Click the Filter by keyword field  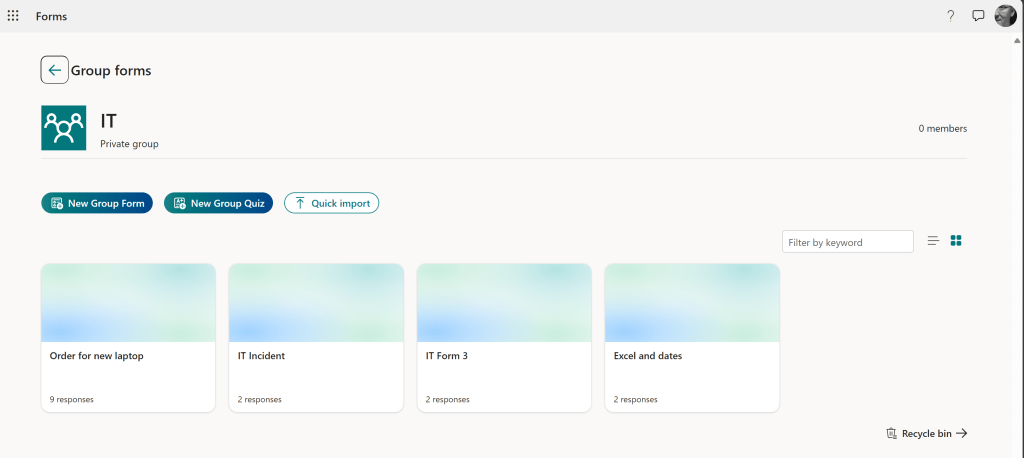click(x=847, y=242)
